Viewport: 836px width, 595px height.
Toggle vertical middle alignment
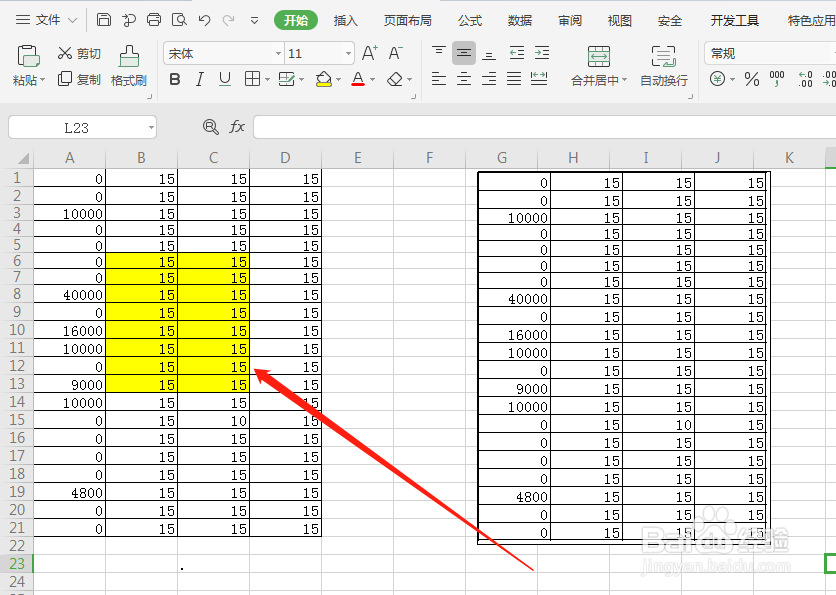click(464, 53)
